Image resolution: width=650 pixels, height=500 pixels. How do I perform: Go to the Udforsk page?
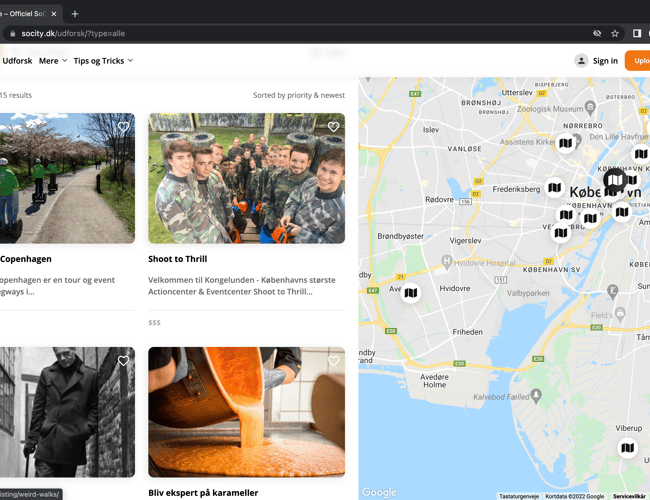coord(17,61)
